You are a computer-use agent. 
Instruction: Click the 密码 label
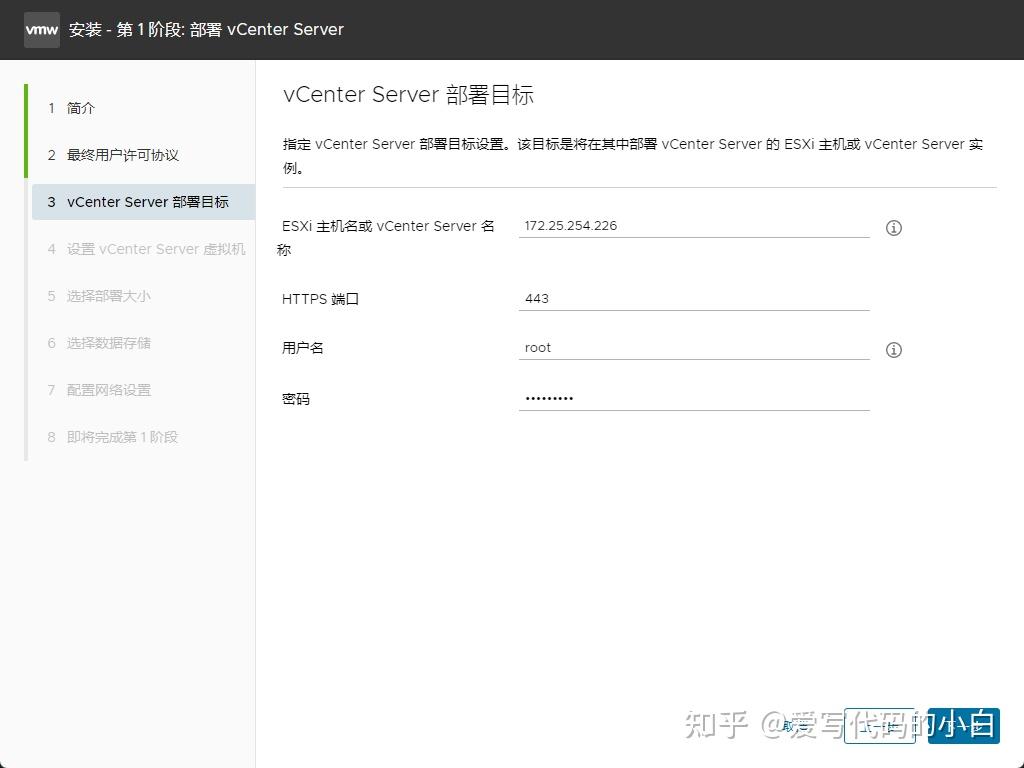pyautogui.click(x=296, y=399)
